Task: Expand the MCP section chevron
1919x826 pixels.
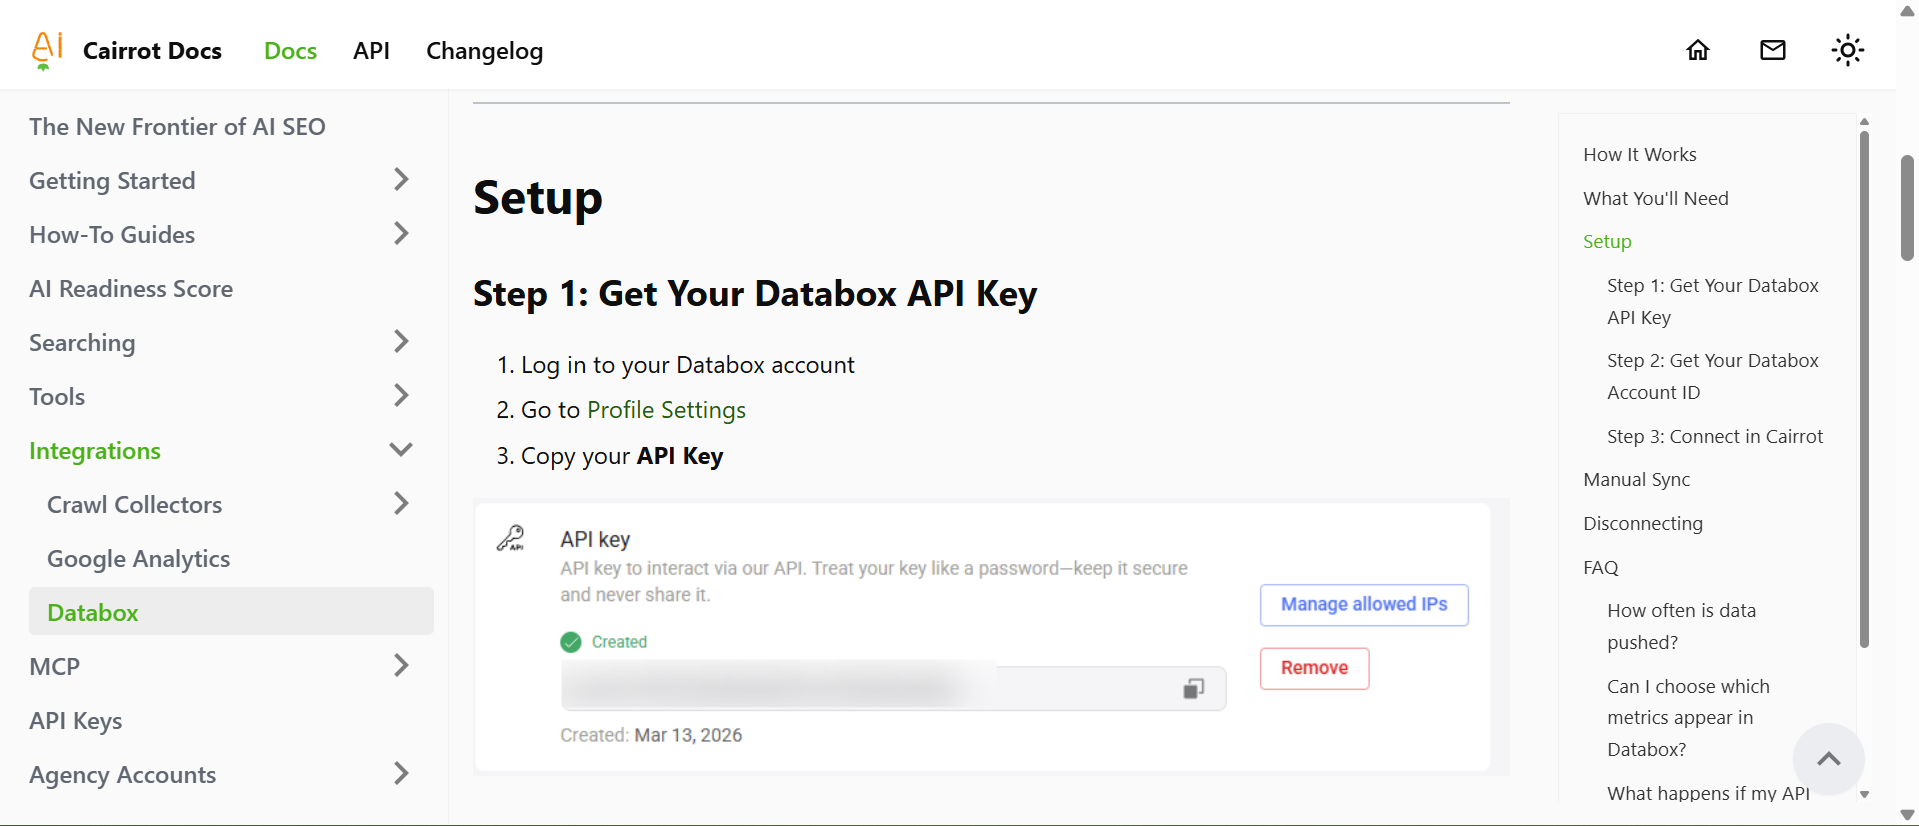Action: pyautogui.click(x=401, y=666)
